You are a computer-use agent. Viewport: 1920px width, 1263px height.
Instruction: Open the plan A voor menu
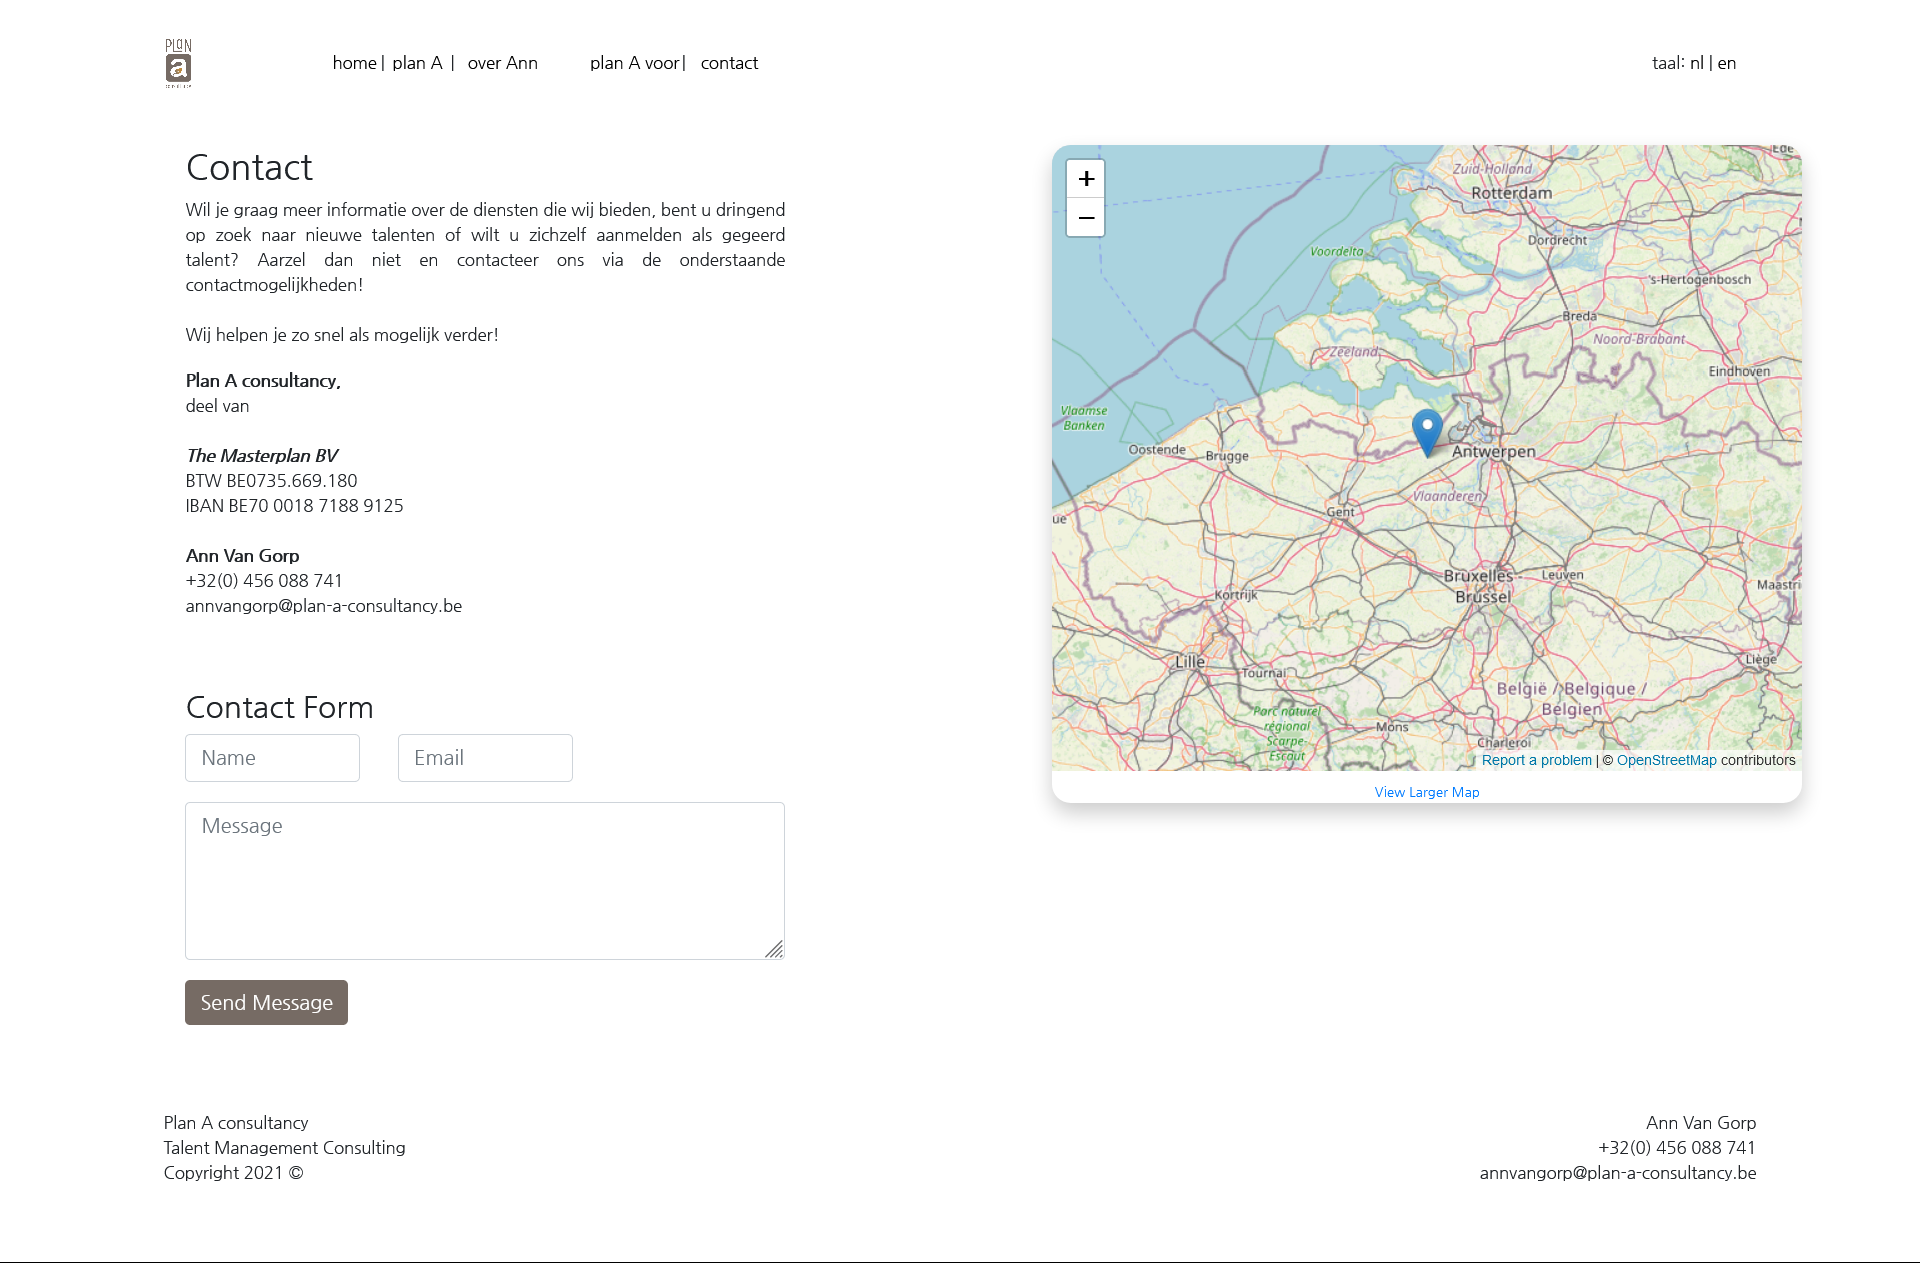coord(634,63)
